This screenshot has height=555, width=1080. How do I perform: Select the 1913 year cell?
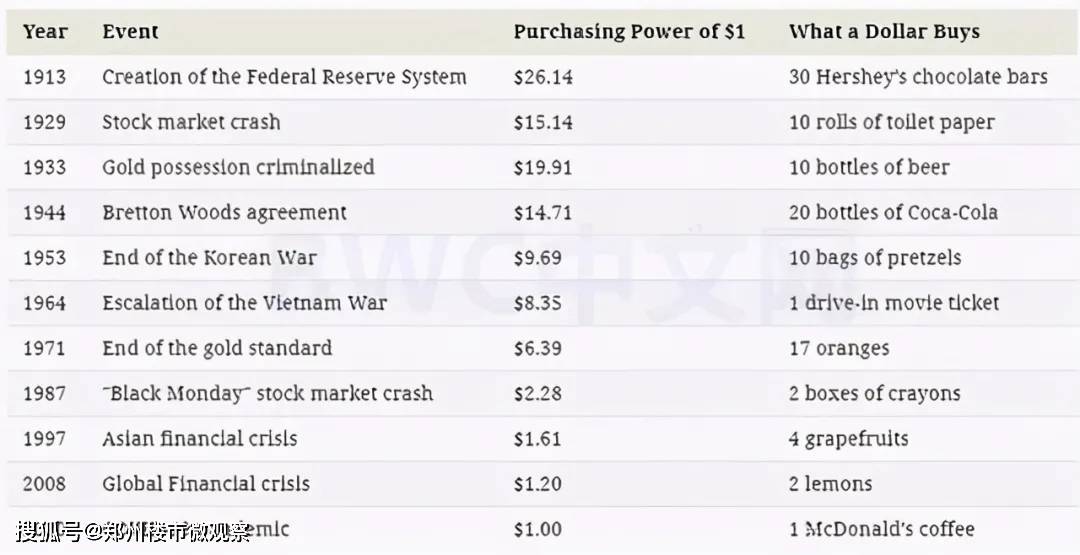pyautogui.click(x=45, y=77)
